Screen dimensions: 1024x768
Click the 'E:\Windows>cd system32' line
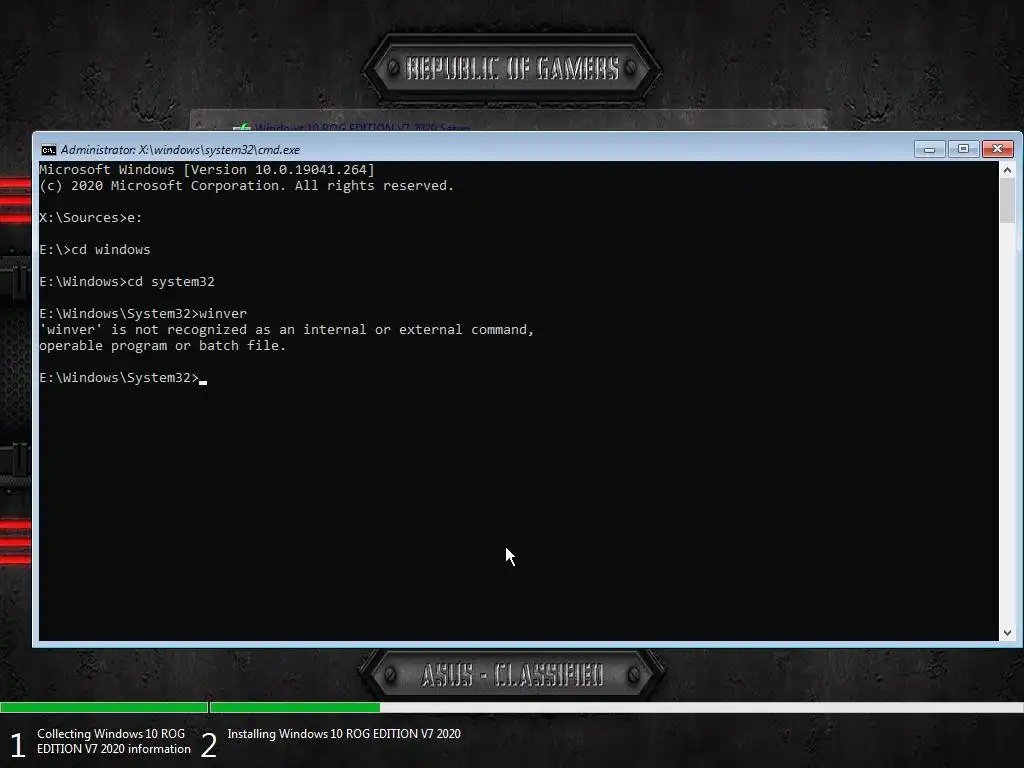[x=127, y=281]
